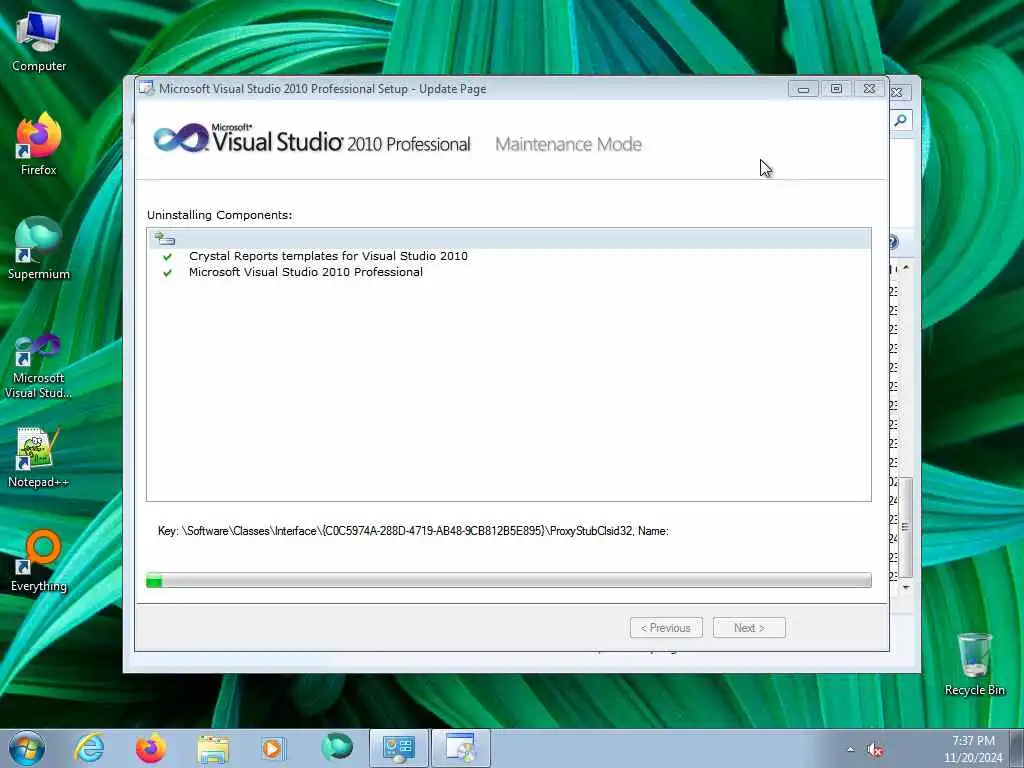This screenshot has height=768, width=1024.
Task: Click the background window help icon
Action: (x=894, y=242)
